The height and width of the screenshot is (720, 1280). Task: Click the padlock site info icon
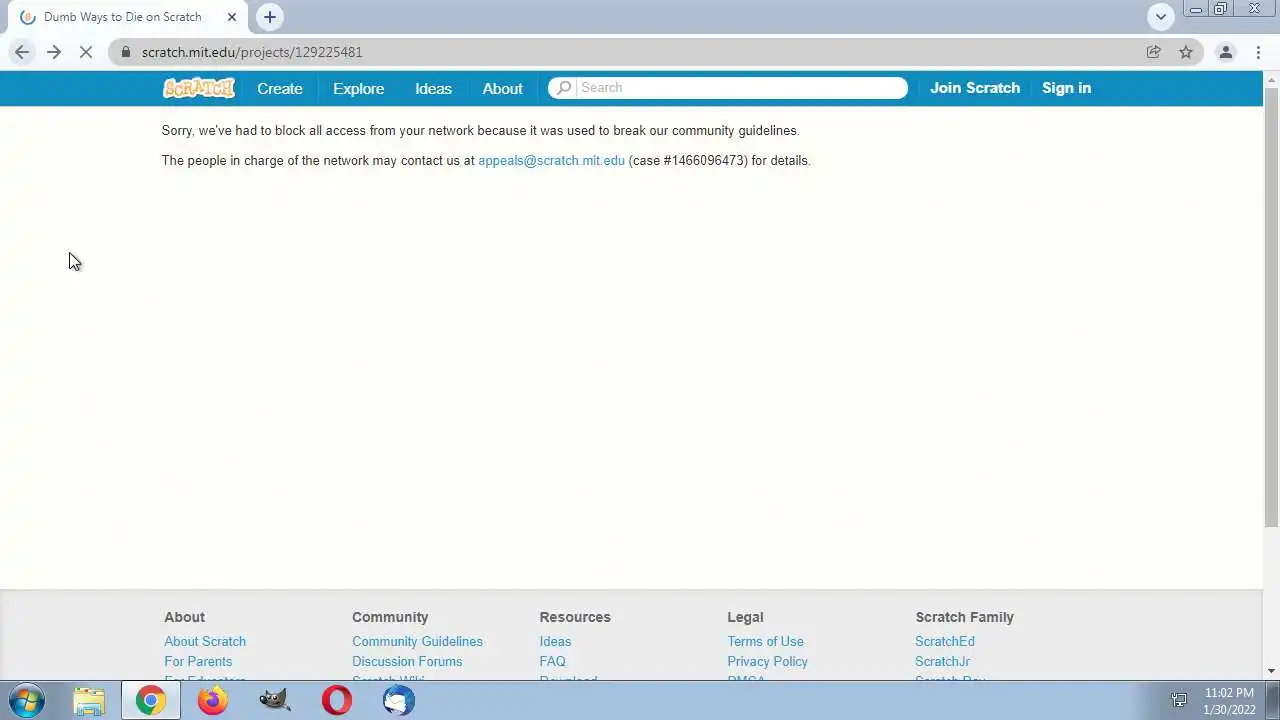[x=126, y=52]
